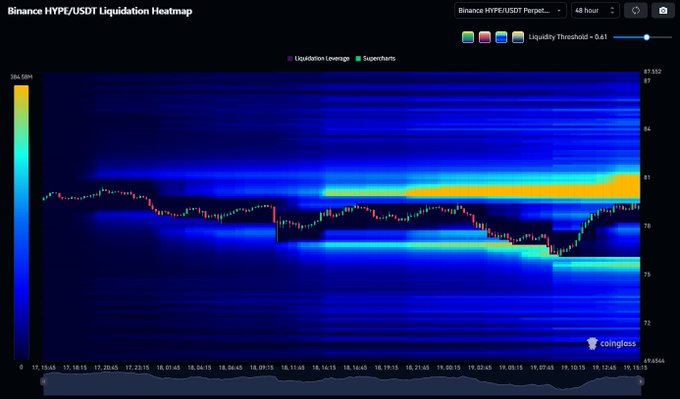Viewport: 680px width, 399px height.
Task: Click the vertical color scale bar
Action: pos(21,222)
